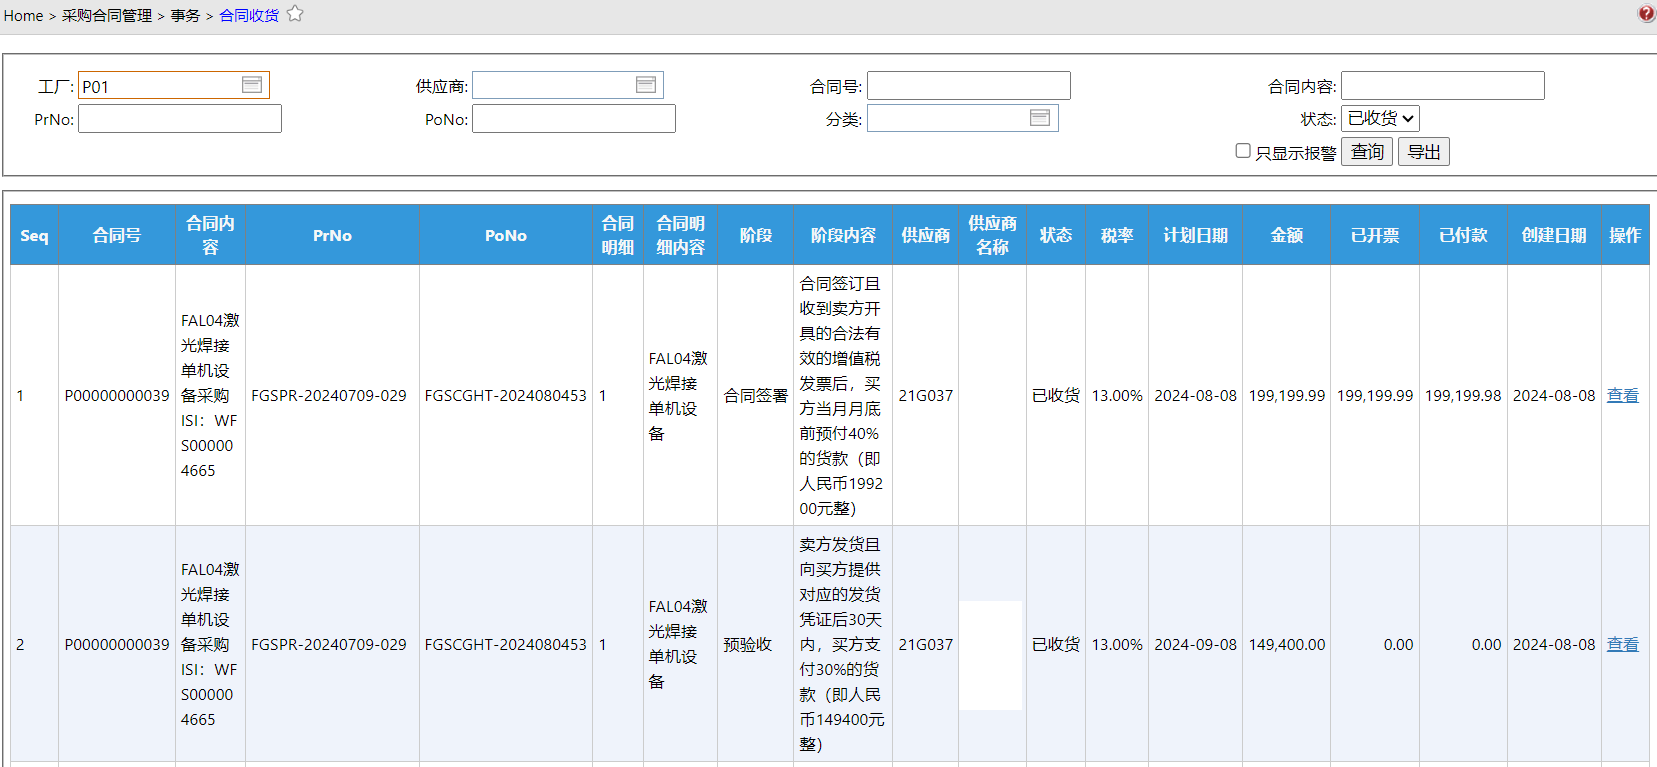Go to Home in breadcrumb
Screen dimensions: 1657x767
tap(23, 16)
